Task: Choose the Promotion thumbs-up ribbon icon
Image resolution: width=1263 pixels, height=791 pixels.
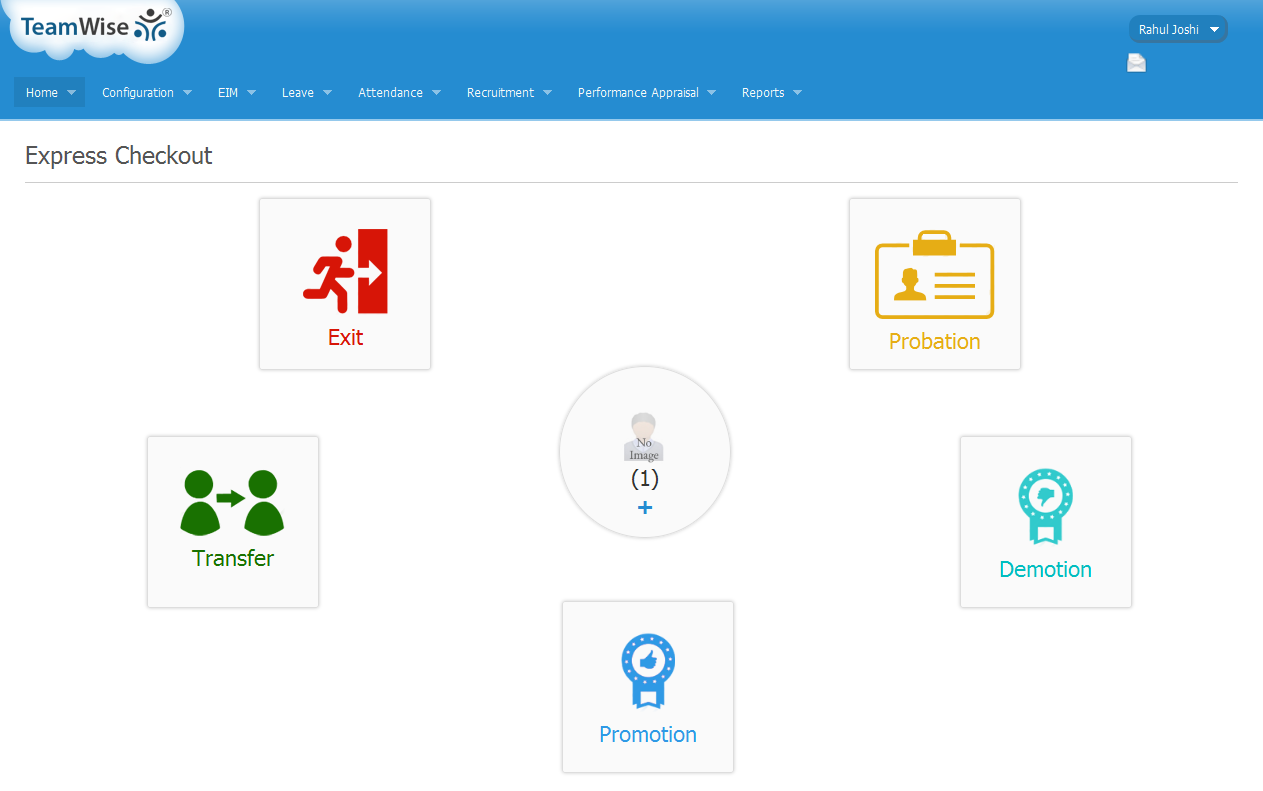Action: [648, 671]
